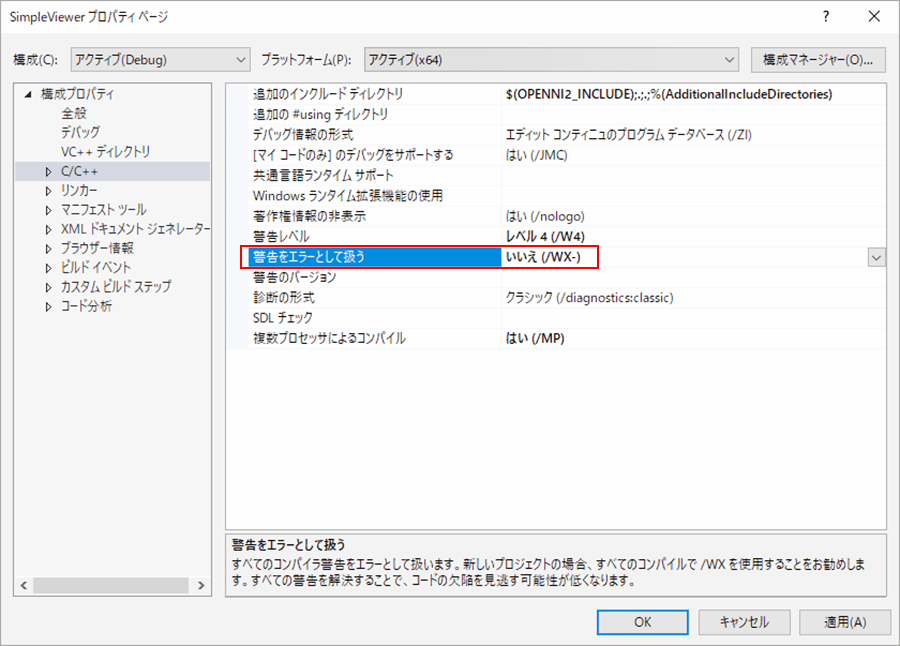Click the エディット コンティニュ (/ZI) value
Screen dimensions: 900x646
pyautogui.click(x=629, y=135)
